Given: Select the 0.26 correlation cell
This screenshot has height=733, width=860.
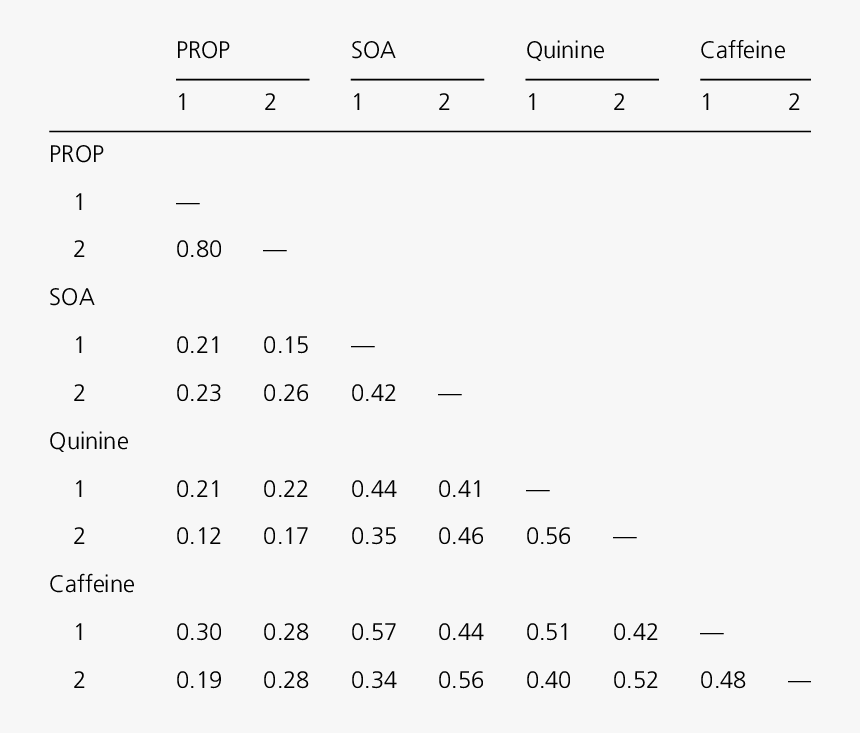Looking at the screenshot, I should (286, 393).
